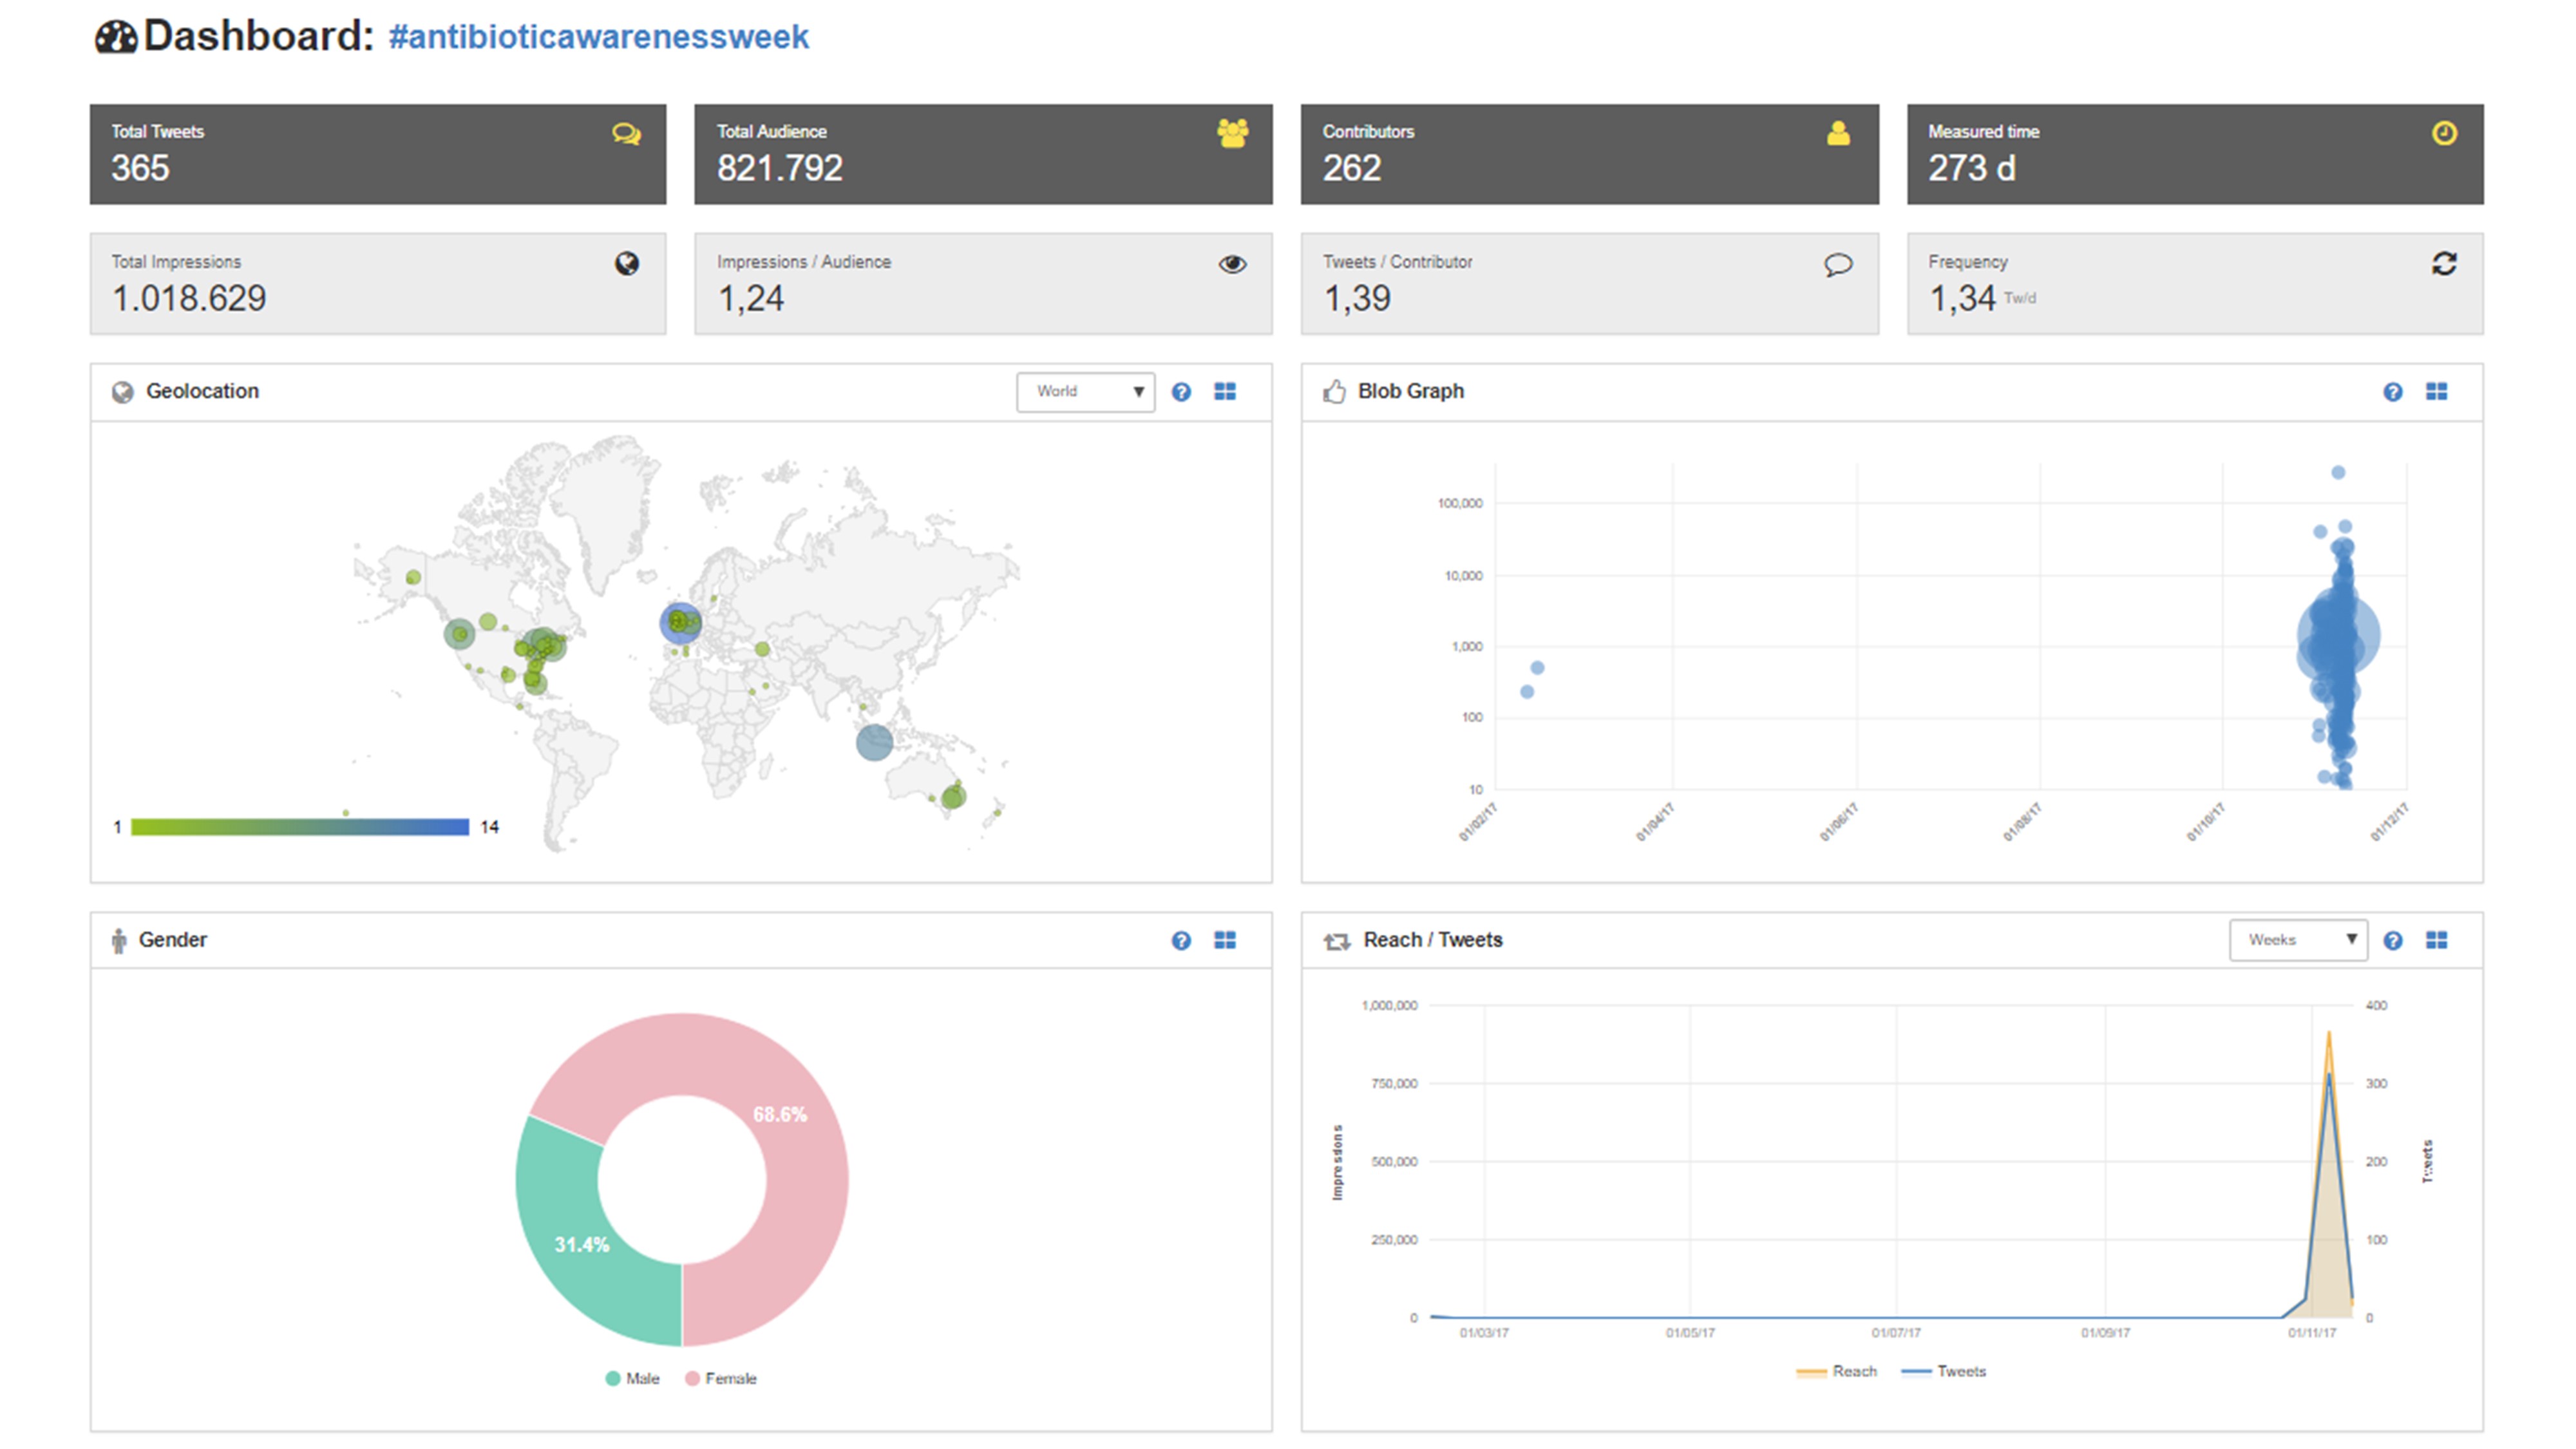Open the Reach / Tweets help icon
The height and width of the screenshot is (1449, 2576).
tap(2392, 940)
